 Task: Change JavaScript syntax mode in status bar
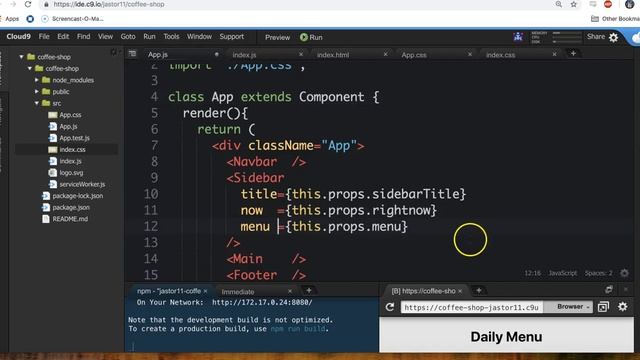tap(563, 273)
